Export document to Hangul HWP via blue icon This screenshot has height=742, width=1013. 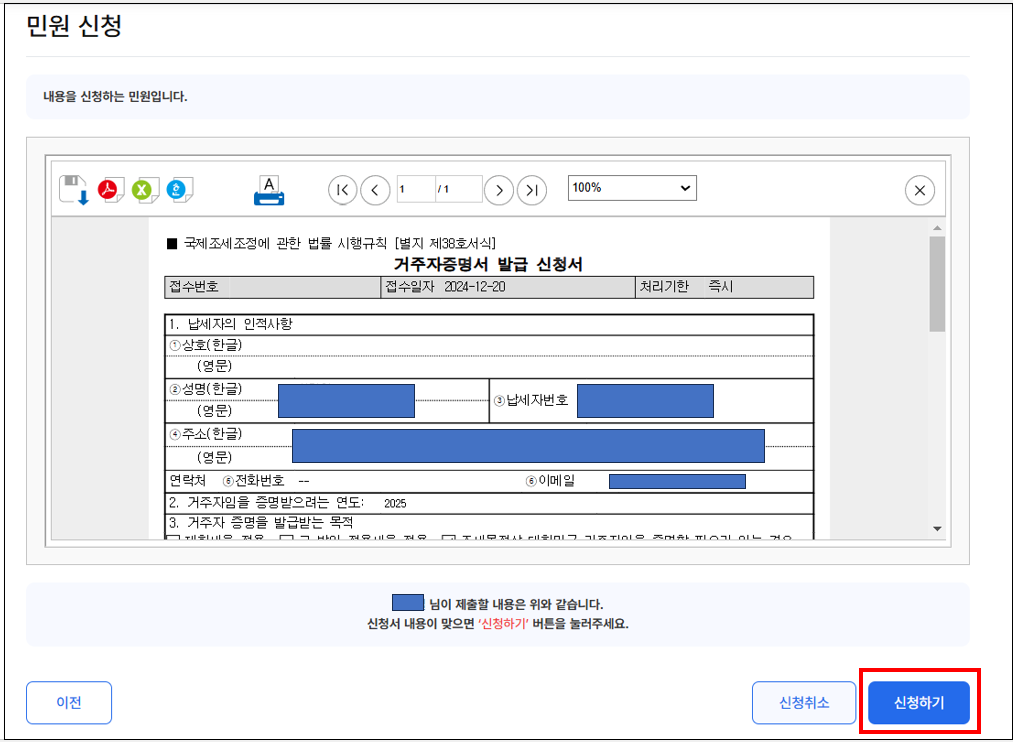coord(179,190)
